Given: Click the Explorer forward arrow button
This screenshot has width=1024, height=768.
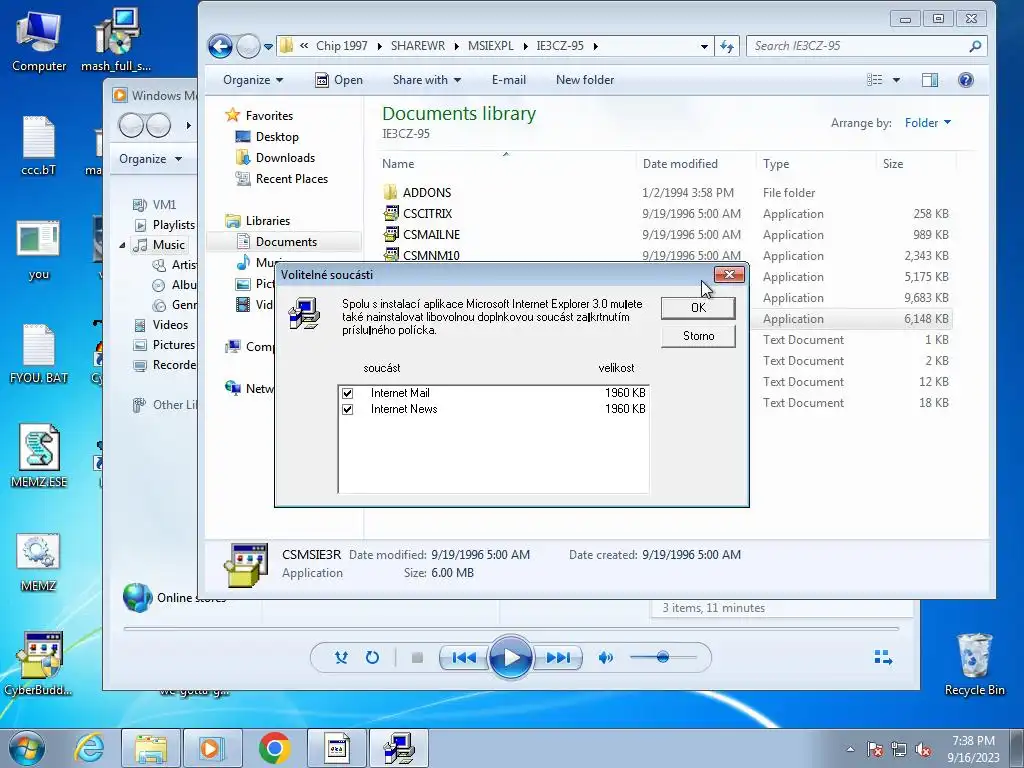Looking at the screenshot, I should pyautogui.click(x=248, y=46).
